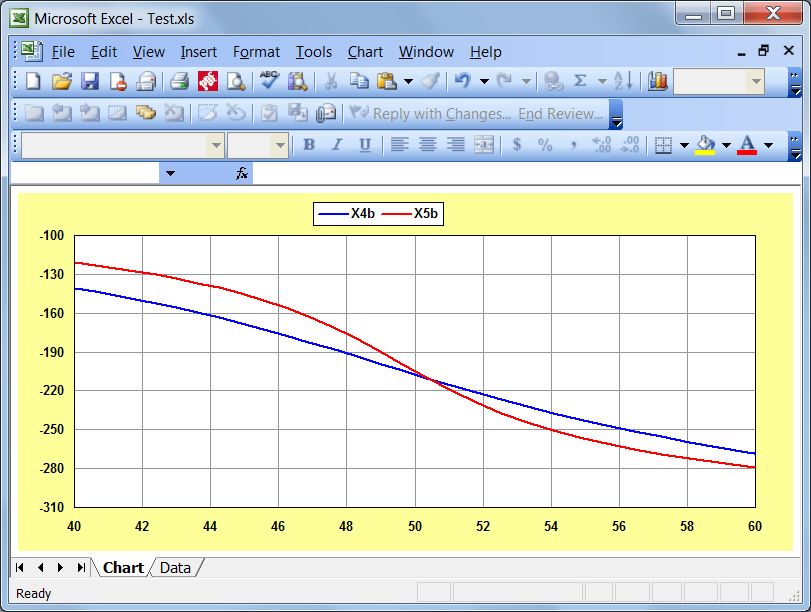Click the Increase Decimal icon

click(x=602, y=145)
